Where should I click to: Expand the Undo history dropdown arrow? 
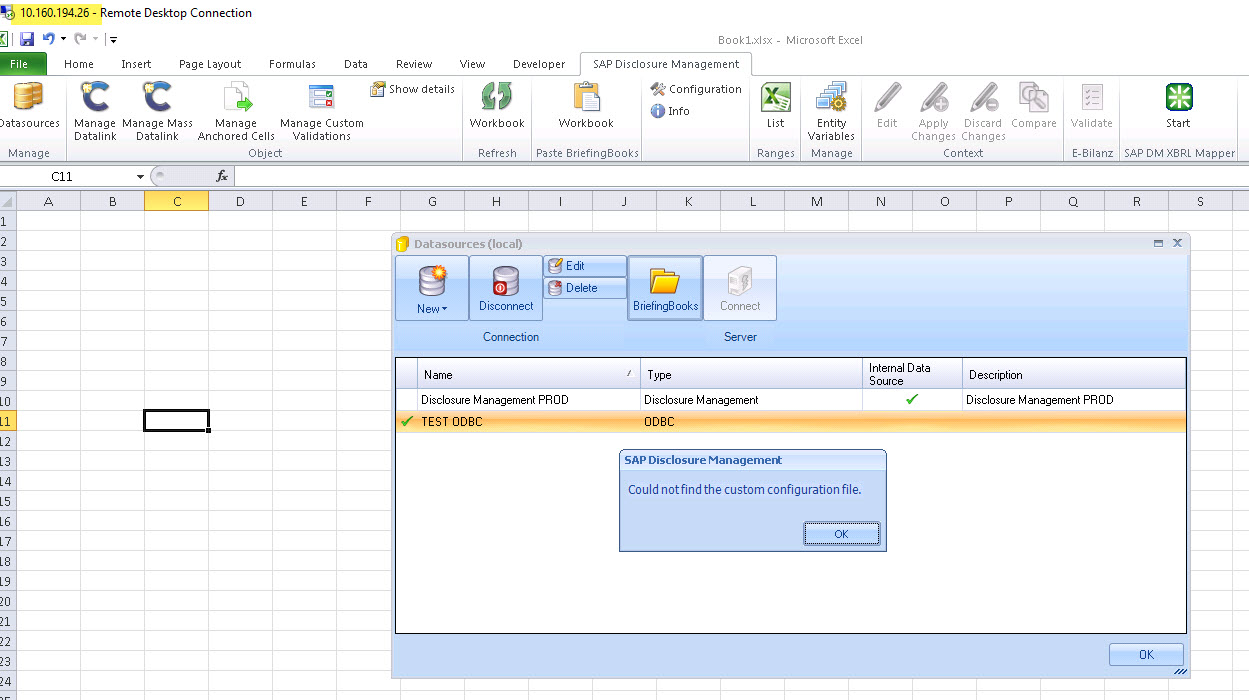(63, 39)
